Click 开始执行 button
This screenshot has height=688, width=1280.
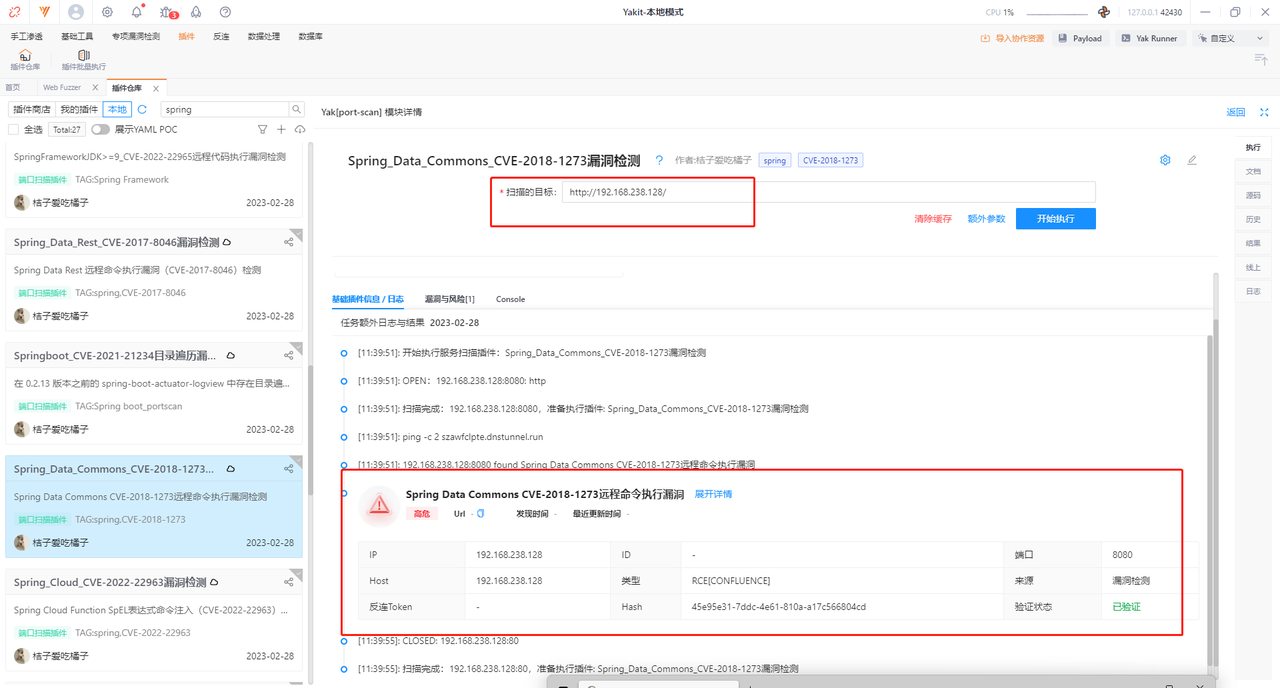coord(1055,218)
